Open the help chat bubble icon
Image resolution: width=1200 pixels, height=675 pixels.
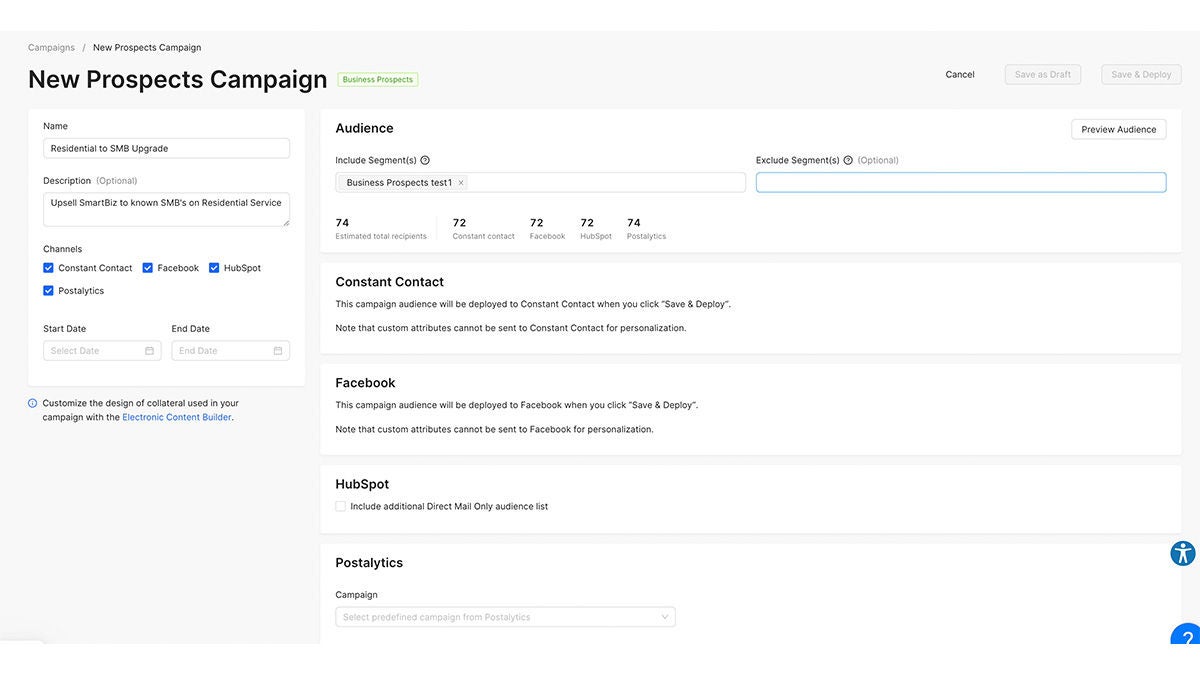(1185, 637)
